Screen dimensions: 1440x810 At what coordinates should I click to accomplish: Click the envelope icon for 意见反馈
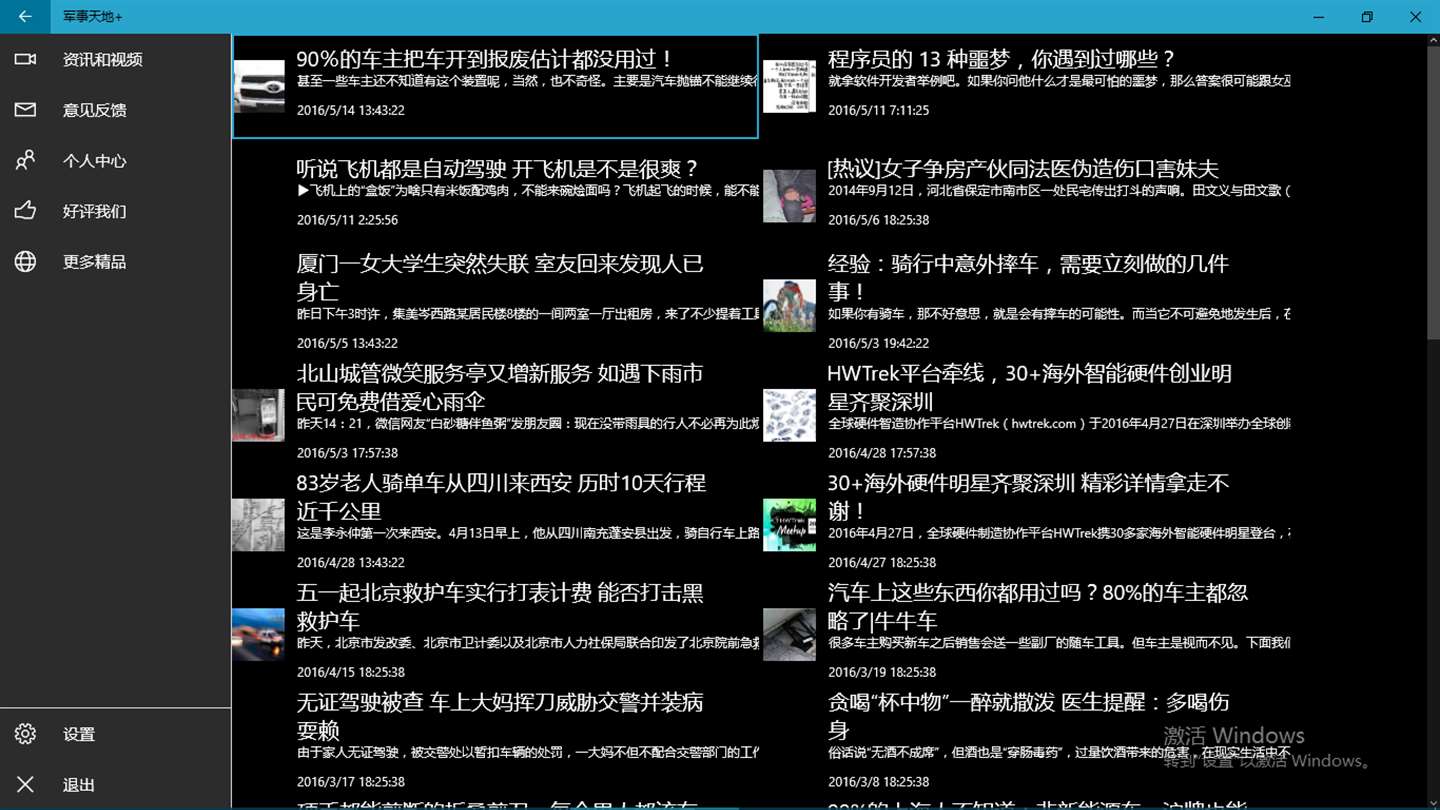(x=25, y=109)
